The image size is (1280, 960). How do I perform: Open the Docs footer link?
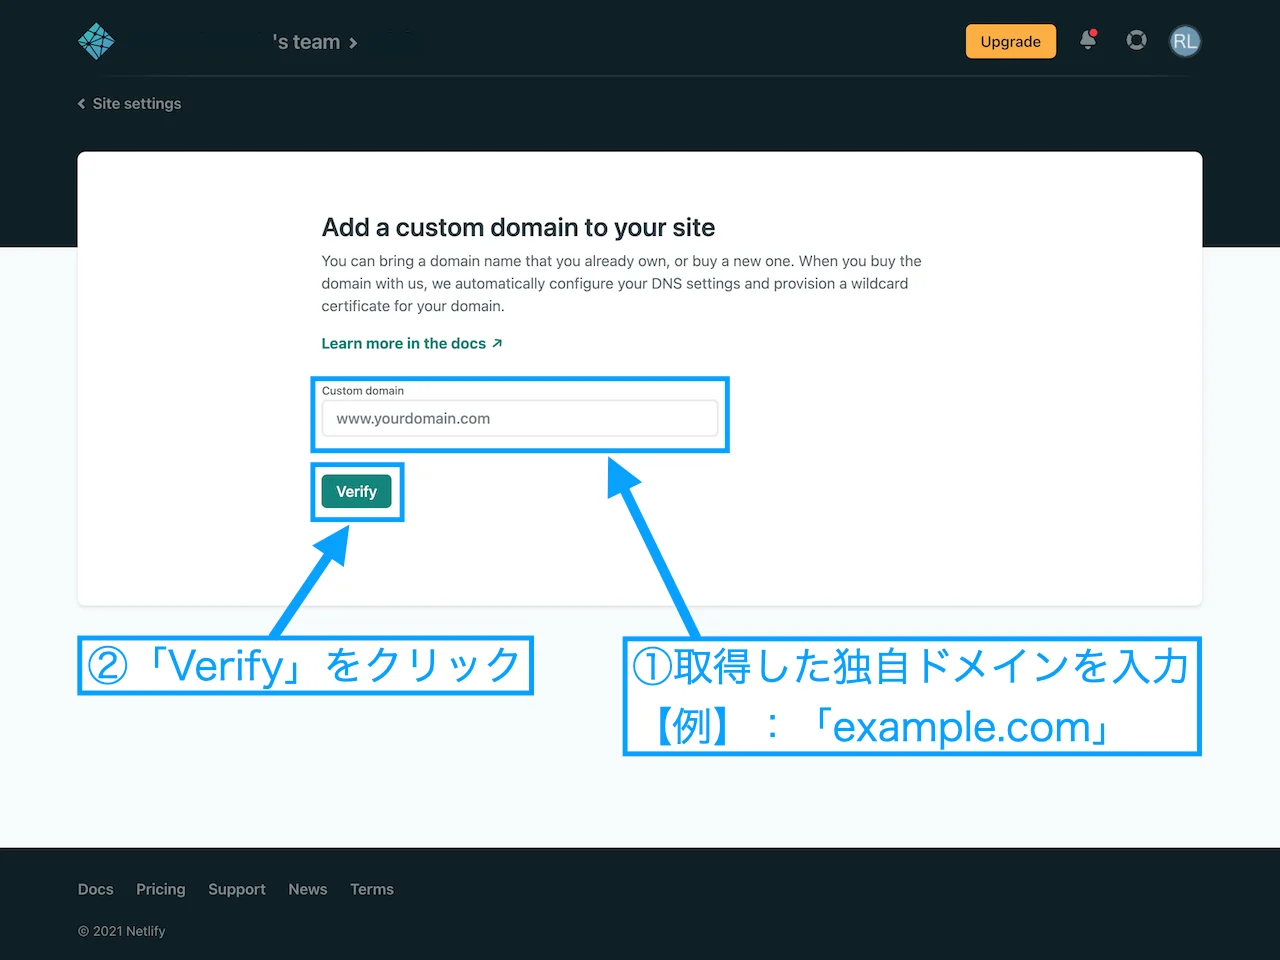(x=95, y=889)
